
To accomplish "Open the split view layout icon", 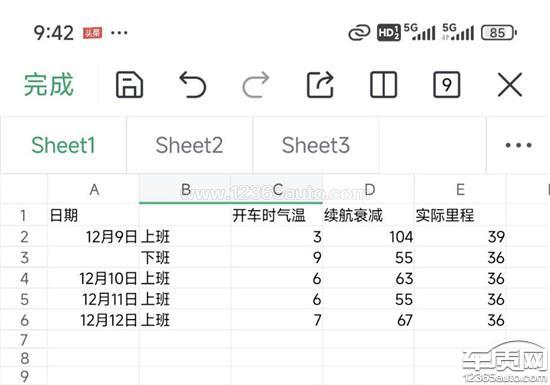I will [383, 85].
